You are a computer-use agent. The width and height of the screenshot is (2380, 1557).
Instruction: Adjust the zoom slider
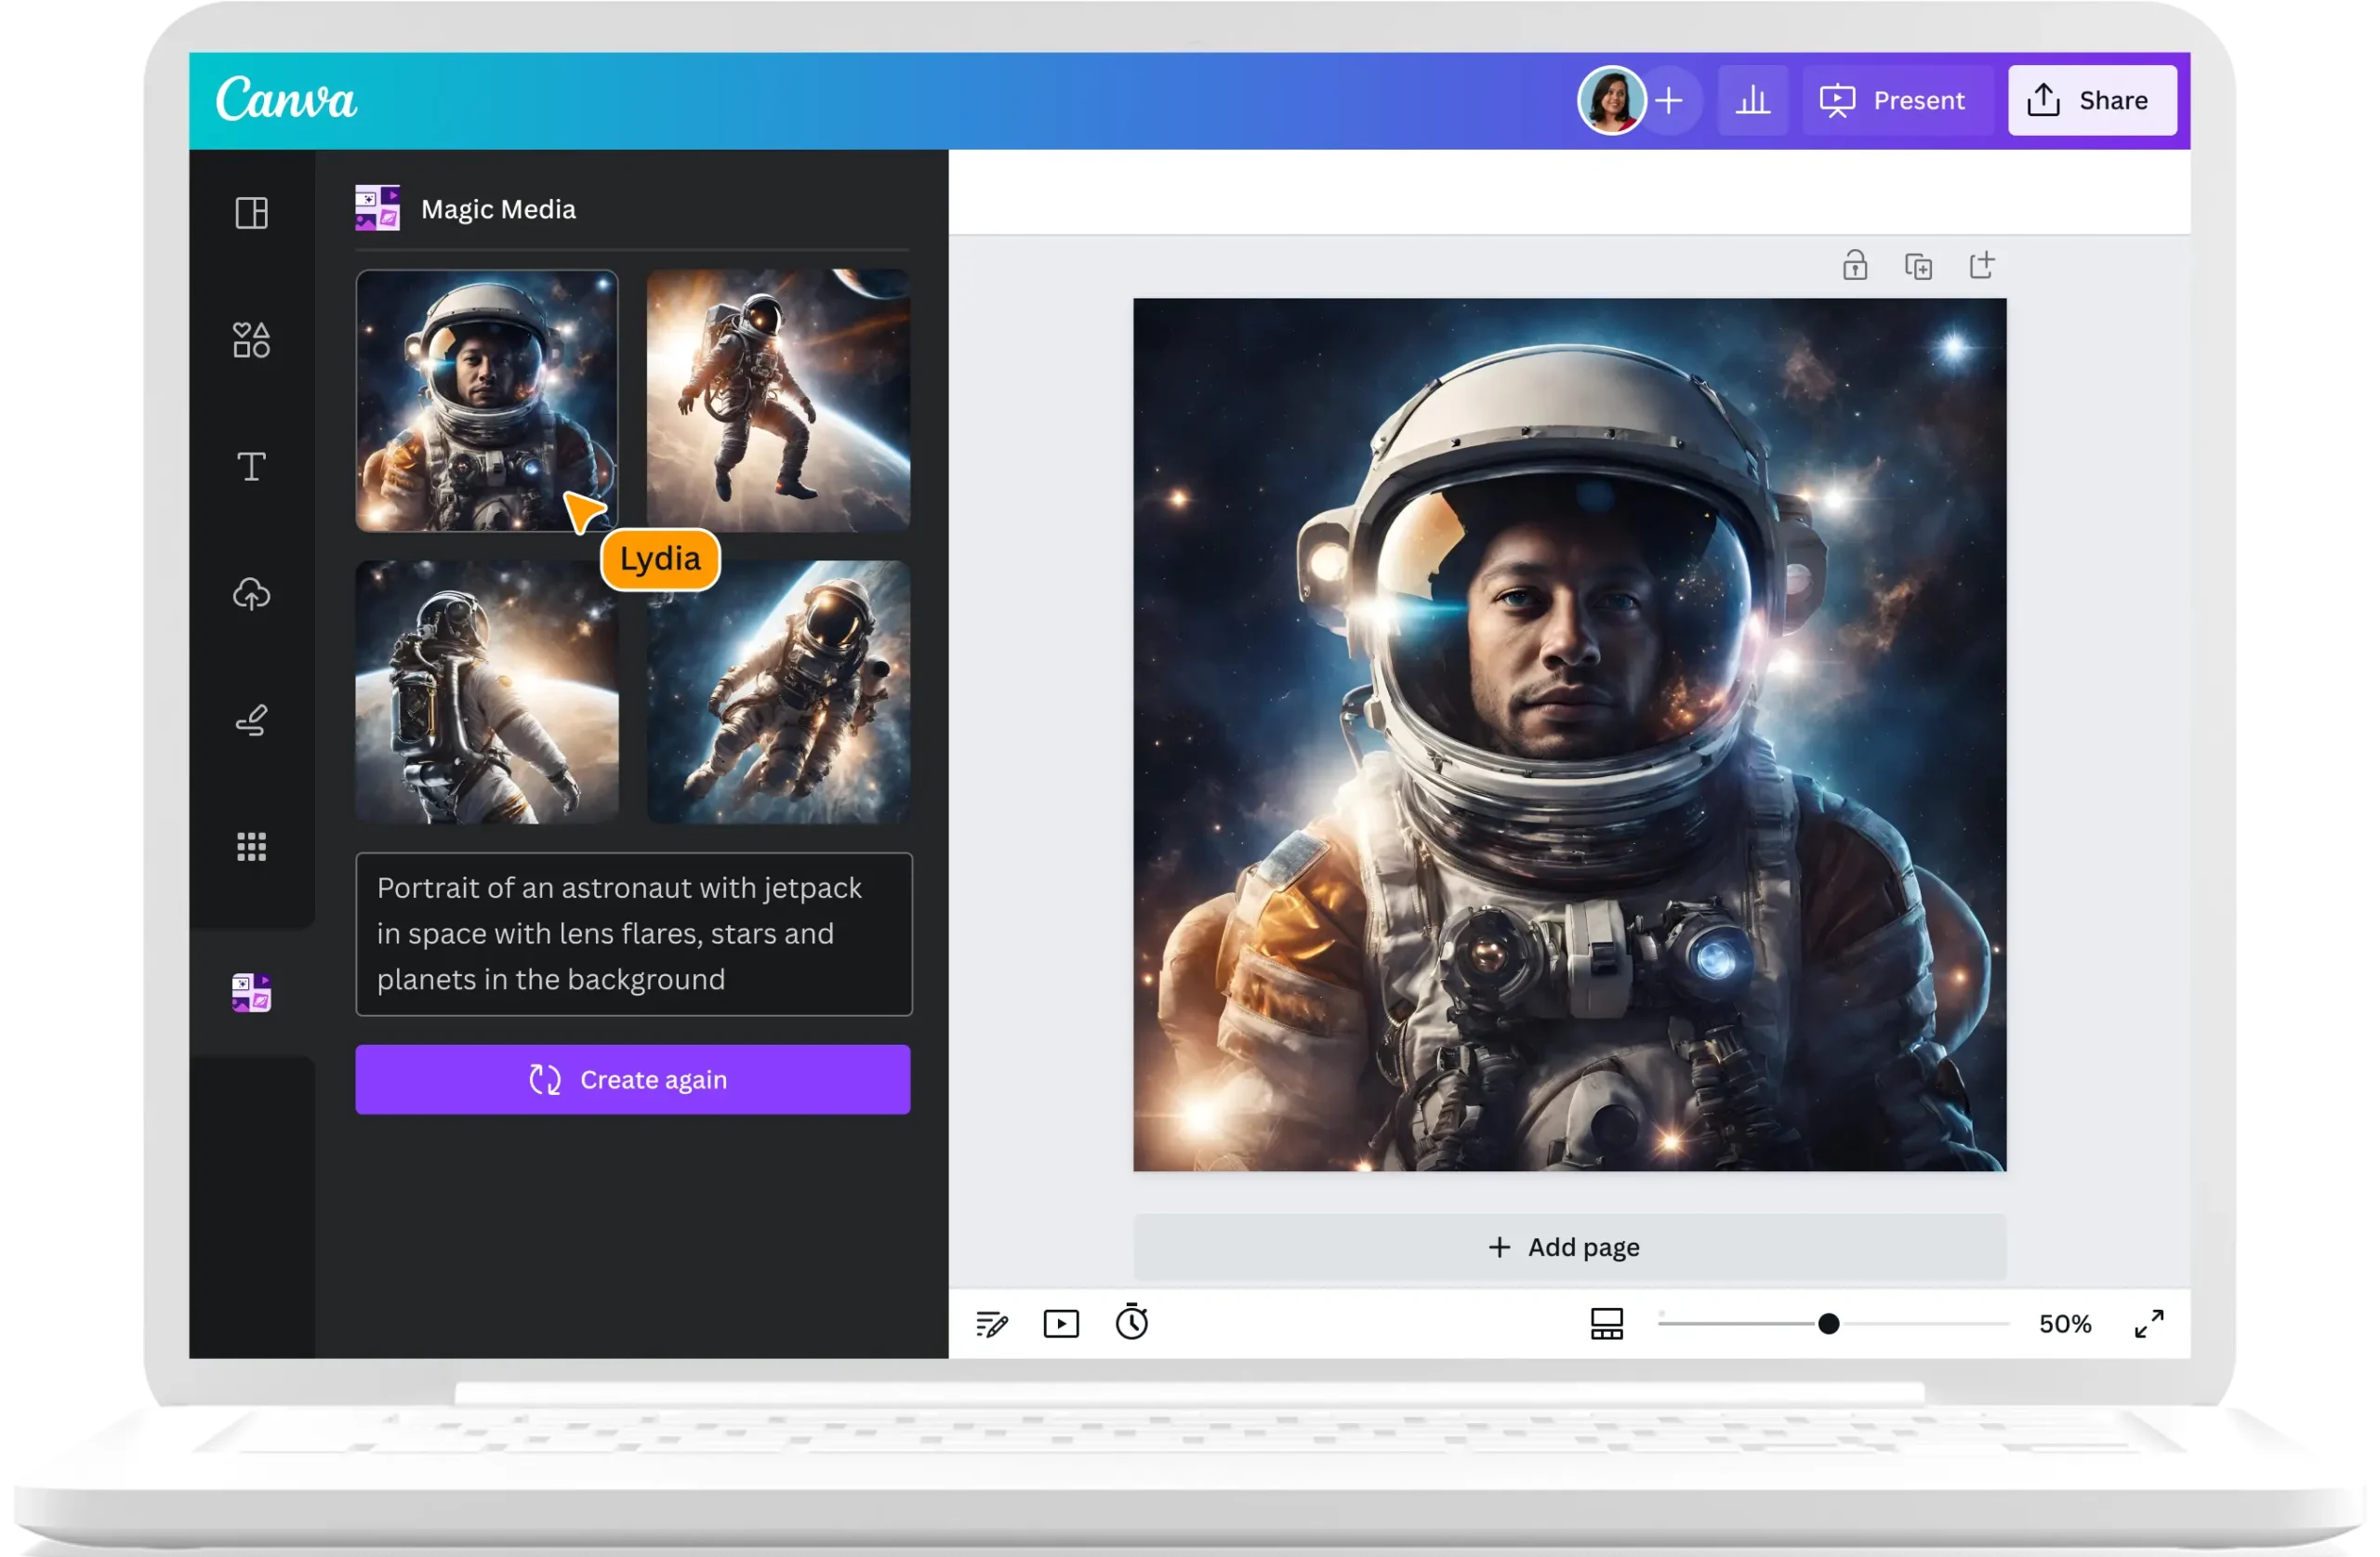(x=1829, y=1323)
